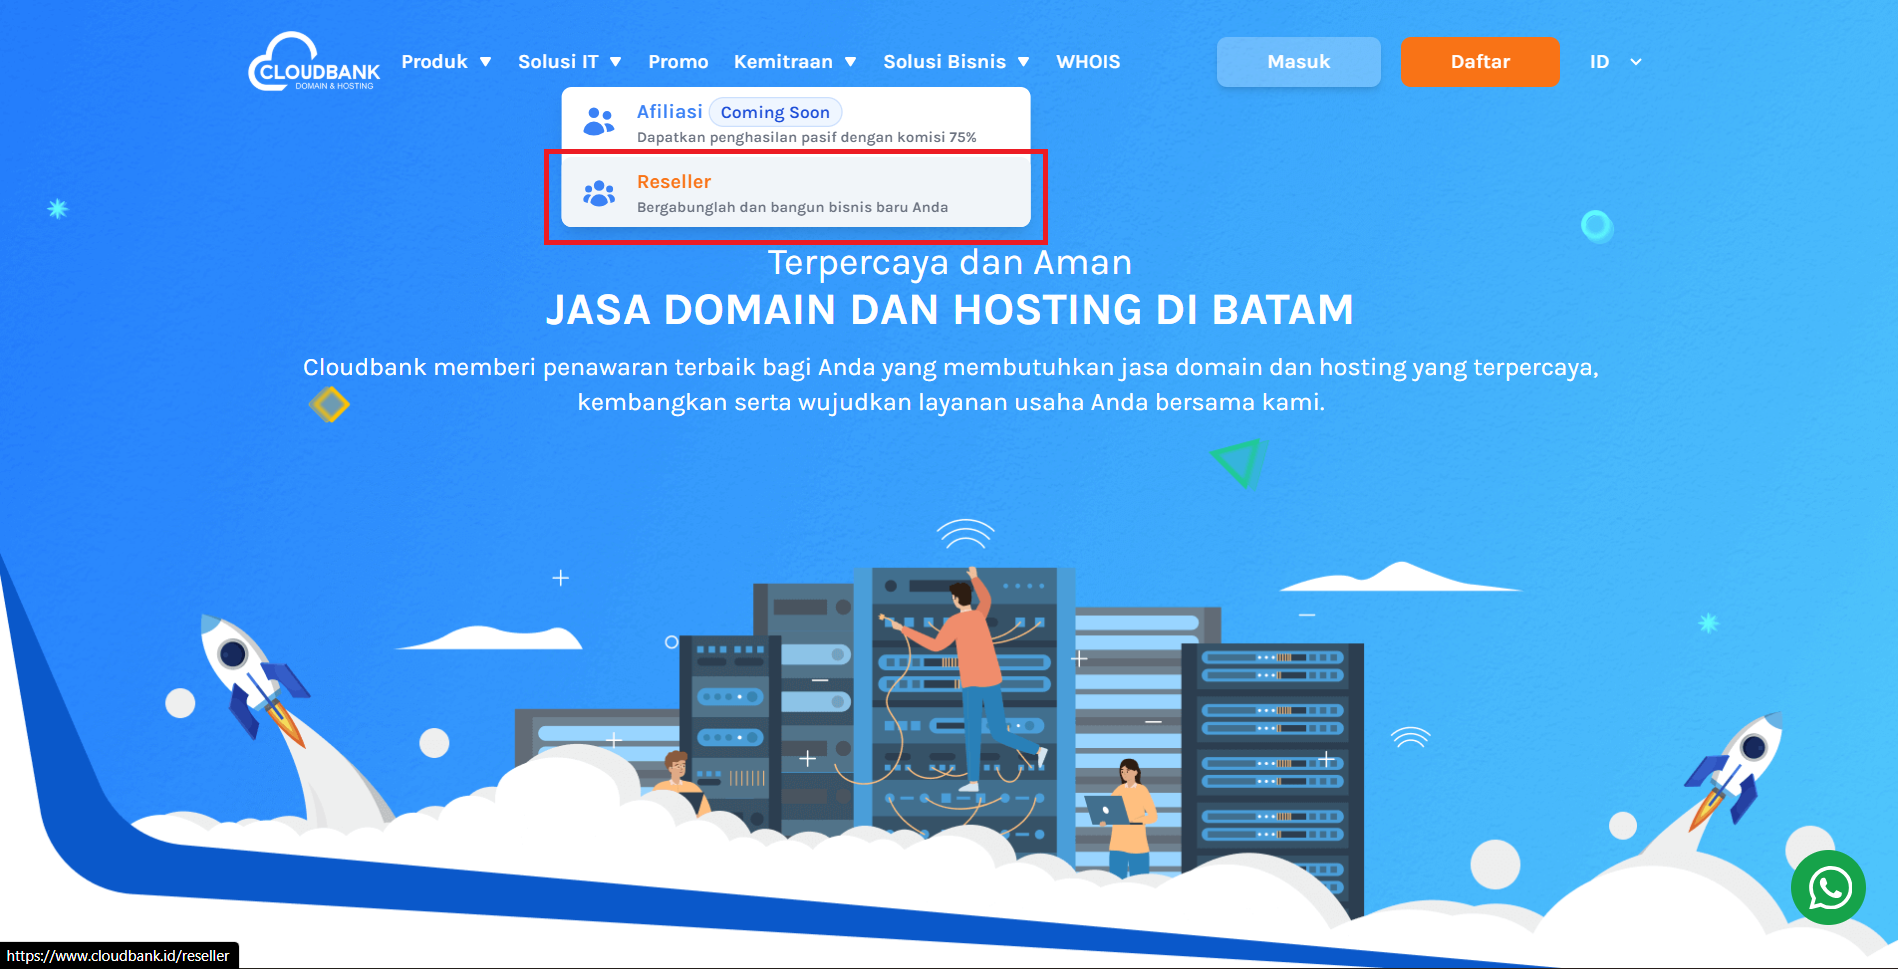Go to the Promo page
The height and width of the screenshot is (969, 1898).
click(678, 62)
